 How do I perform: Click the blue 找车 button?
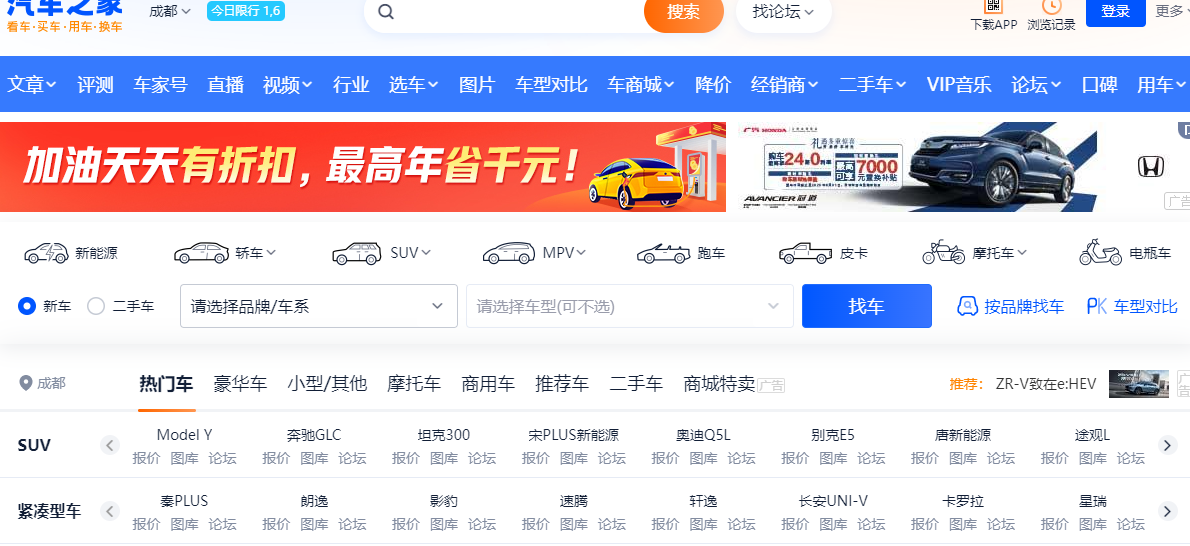click(867, 306)
